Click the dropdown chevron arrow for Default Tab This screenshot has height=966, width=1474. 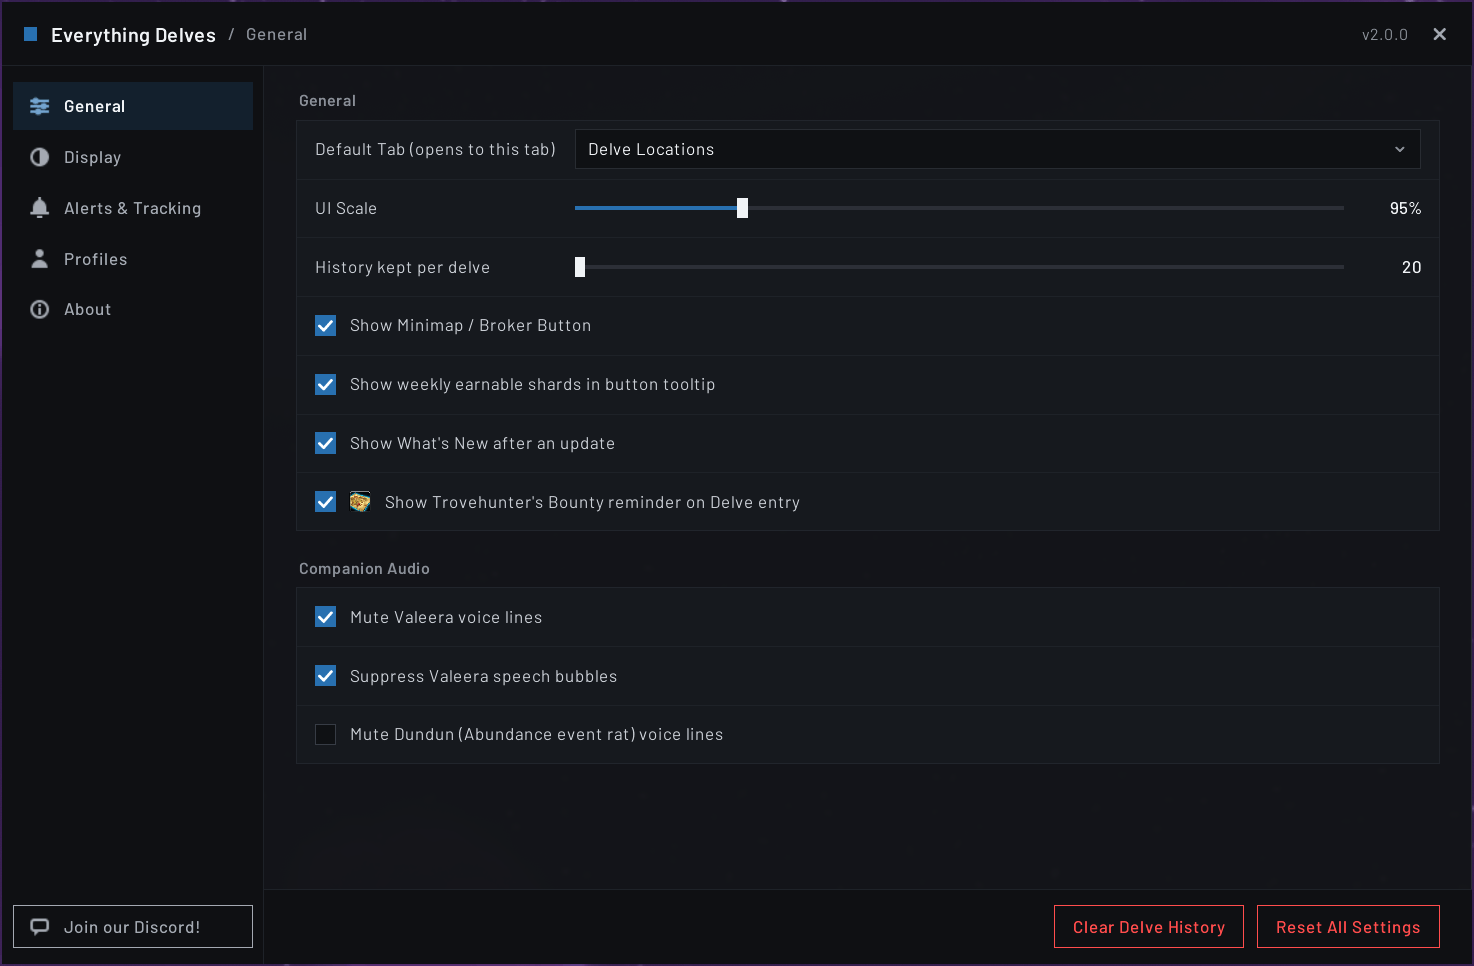tap(1400, 149)
